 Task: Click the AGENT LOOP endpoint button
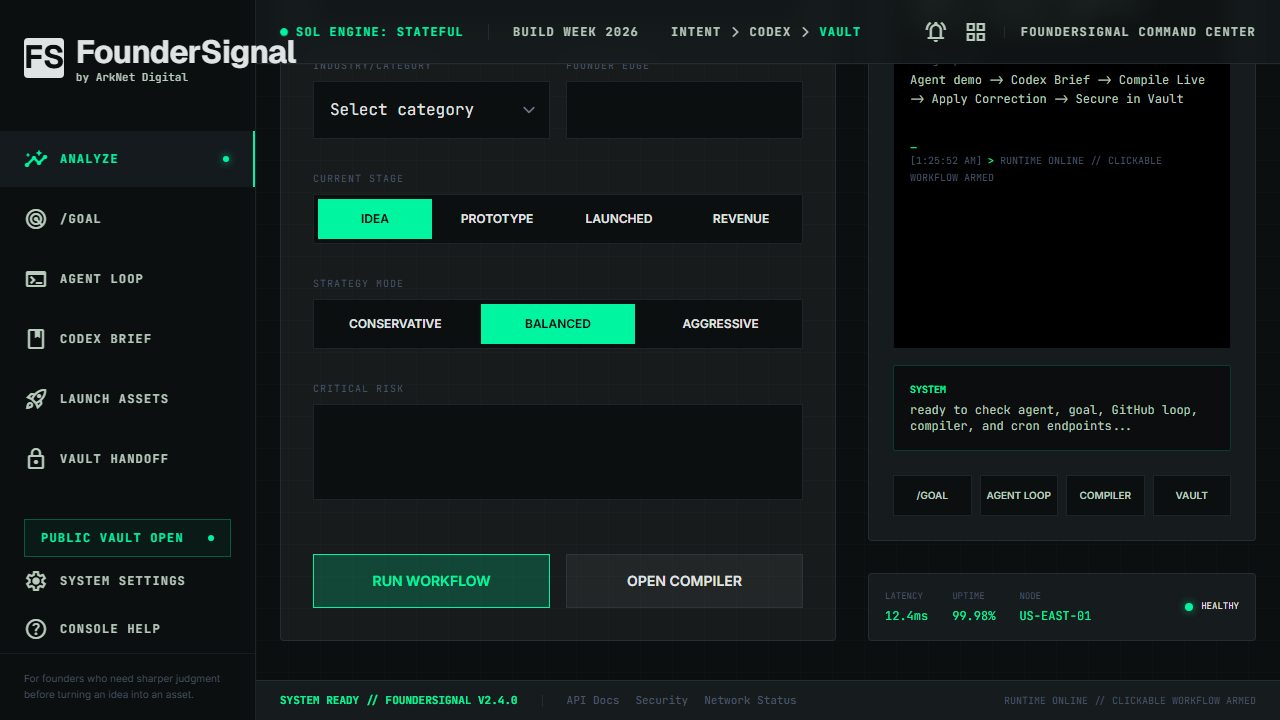[x=1019, y=496]
